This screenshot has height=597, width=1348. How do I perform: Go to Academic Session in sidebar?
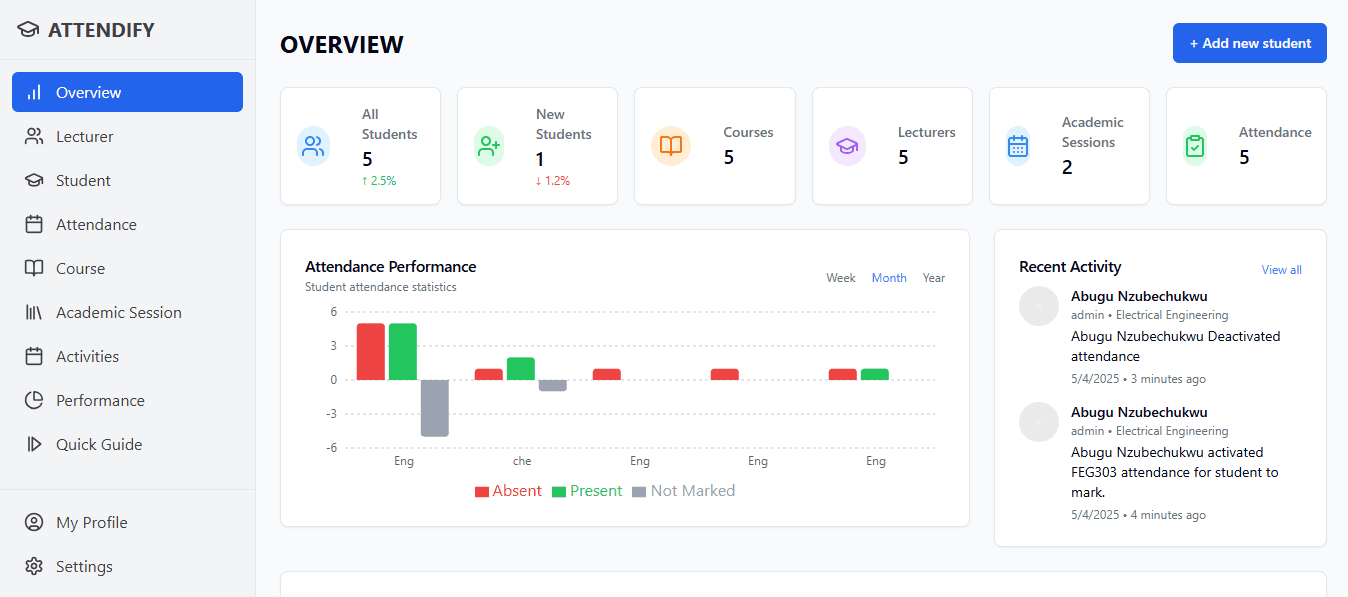click(x=118, y=312)
